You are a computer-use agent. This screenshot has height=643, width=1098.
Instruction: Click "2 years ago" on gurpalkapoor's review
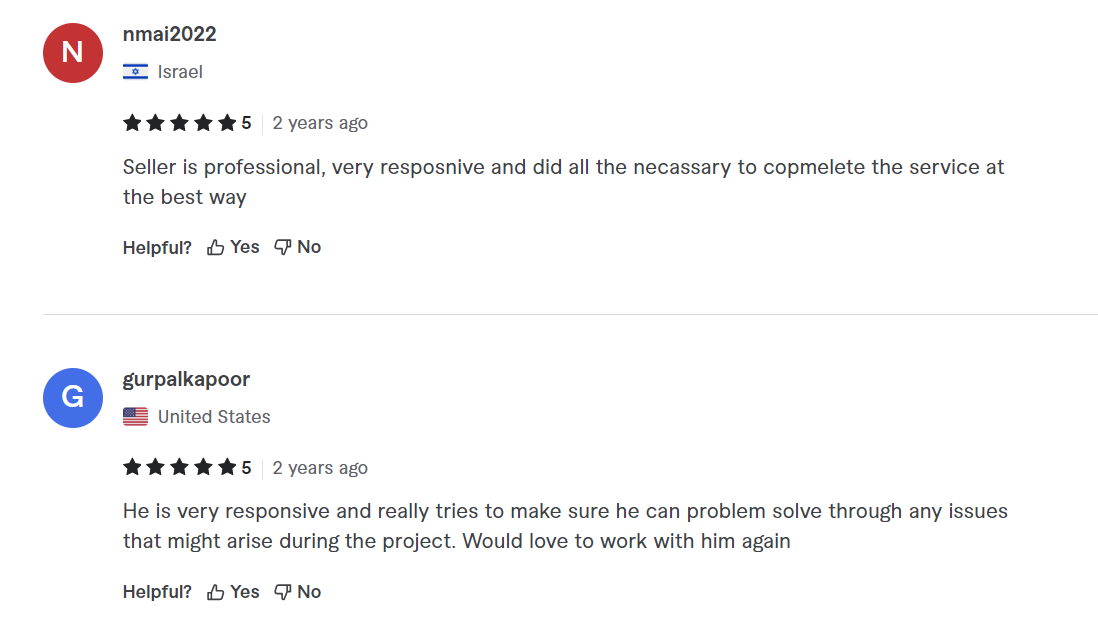[320, 468]
